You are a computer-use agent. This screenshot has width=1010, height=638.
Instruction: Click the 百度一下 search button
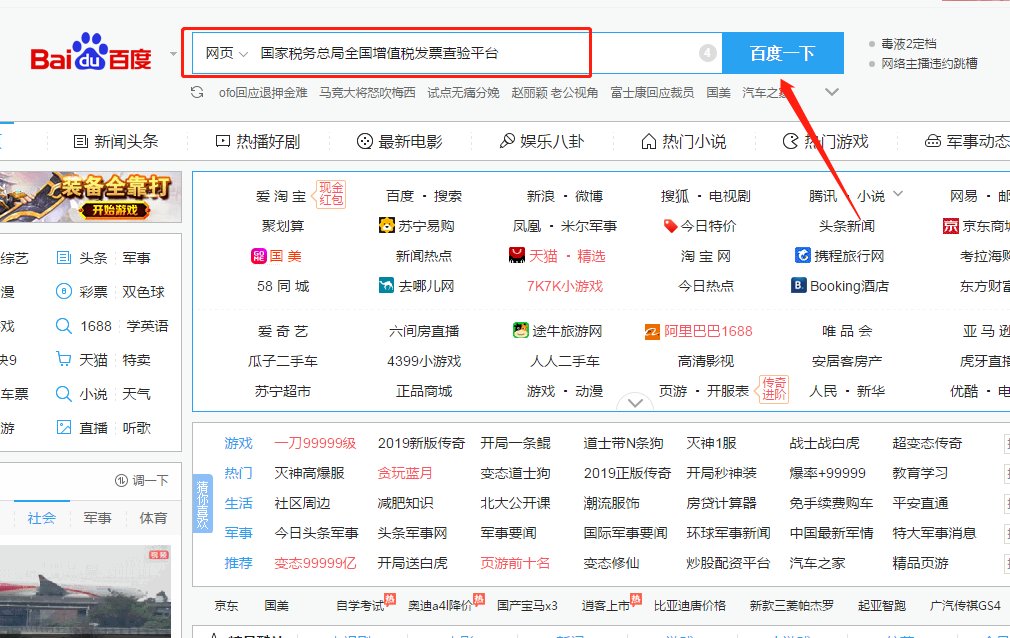point(784,53)
